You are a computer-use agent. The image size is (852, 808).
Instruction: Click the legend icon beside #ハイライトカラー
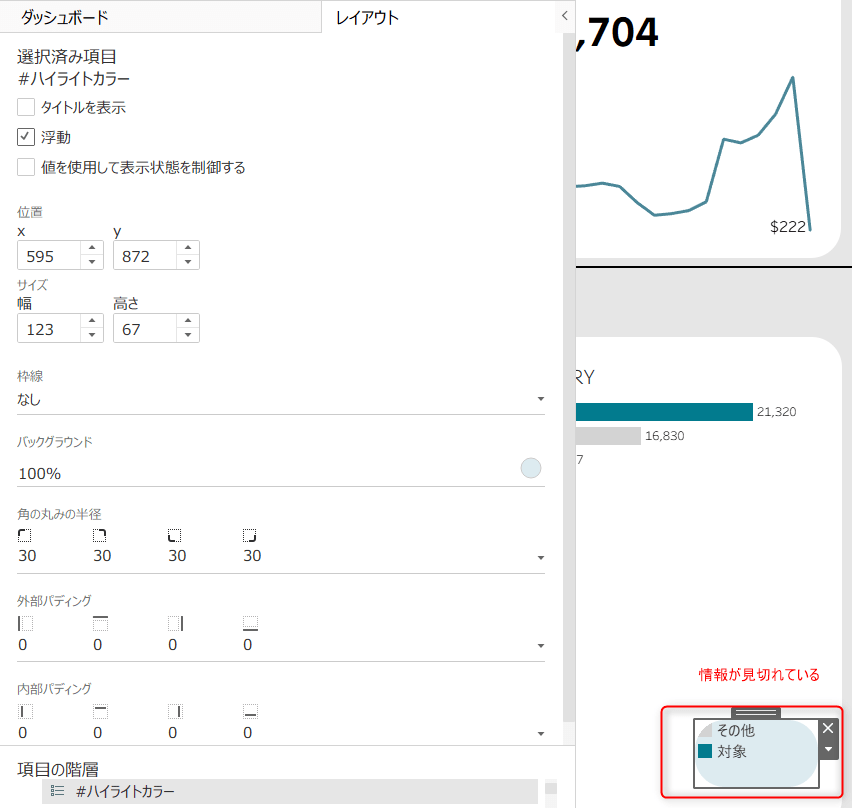[57, 791]
